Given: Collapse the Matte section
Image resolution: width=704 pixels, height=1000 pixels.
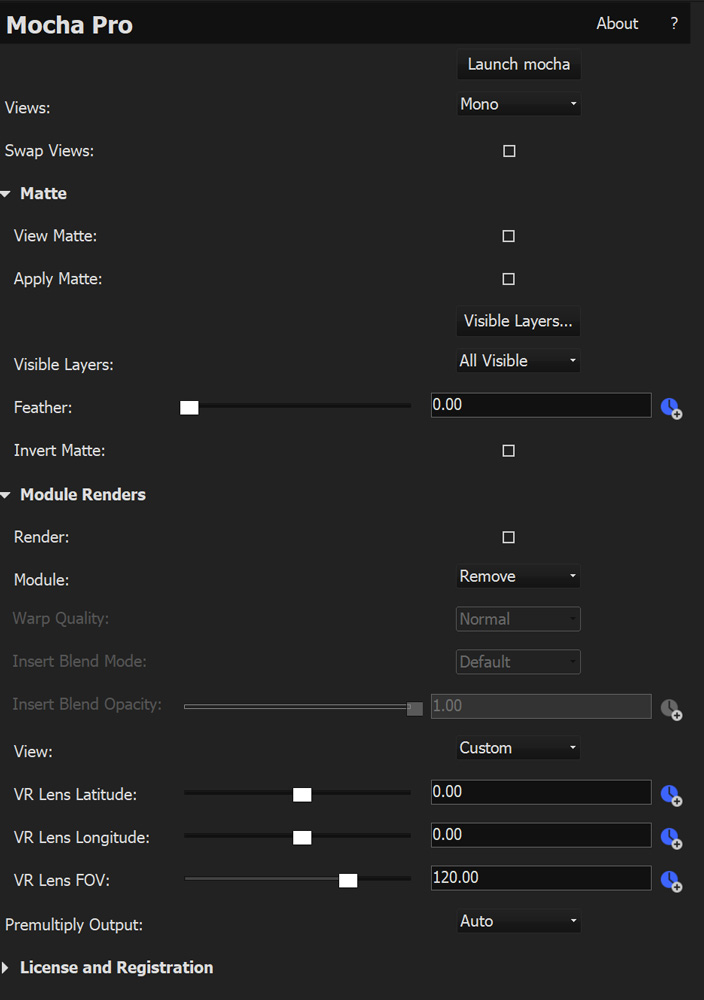Looking at the screenshot, I should point(6,194).
